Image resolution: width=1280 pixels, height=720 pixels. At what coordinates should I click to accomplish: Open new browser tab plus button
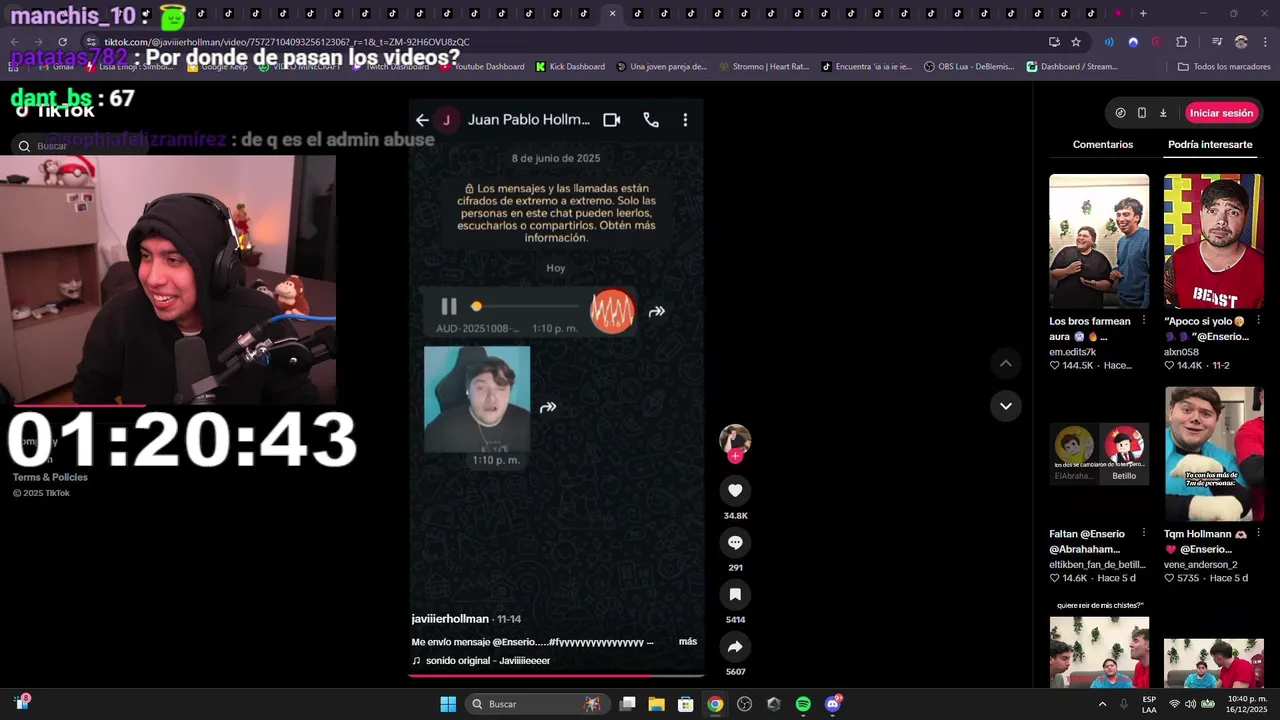1143,14
